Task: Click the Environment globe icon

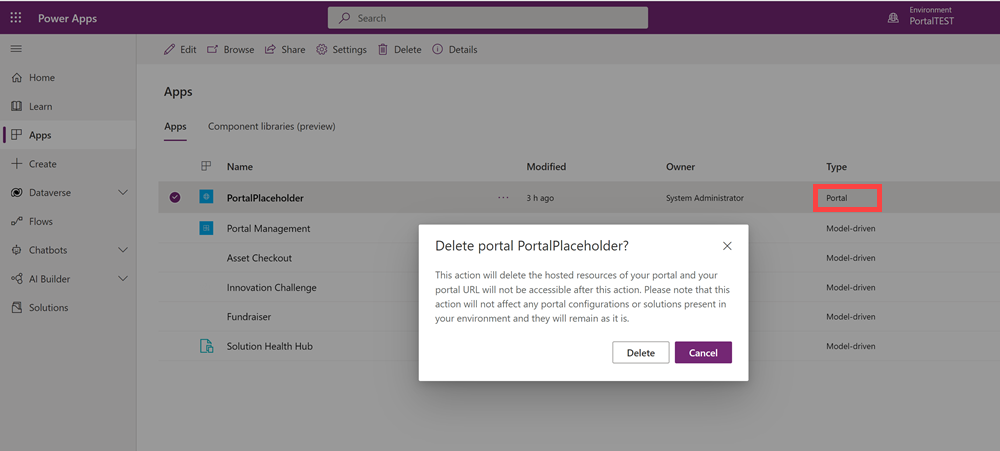Action: [x=893, y=18]
